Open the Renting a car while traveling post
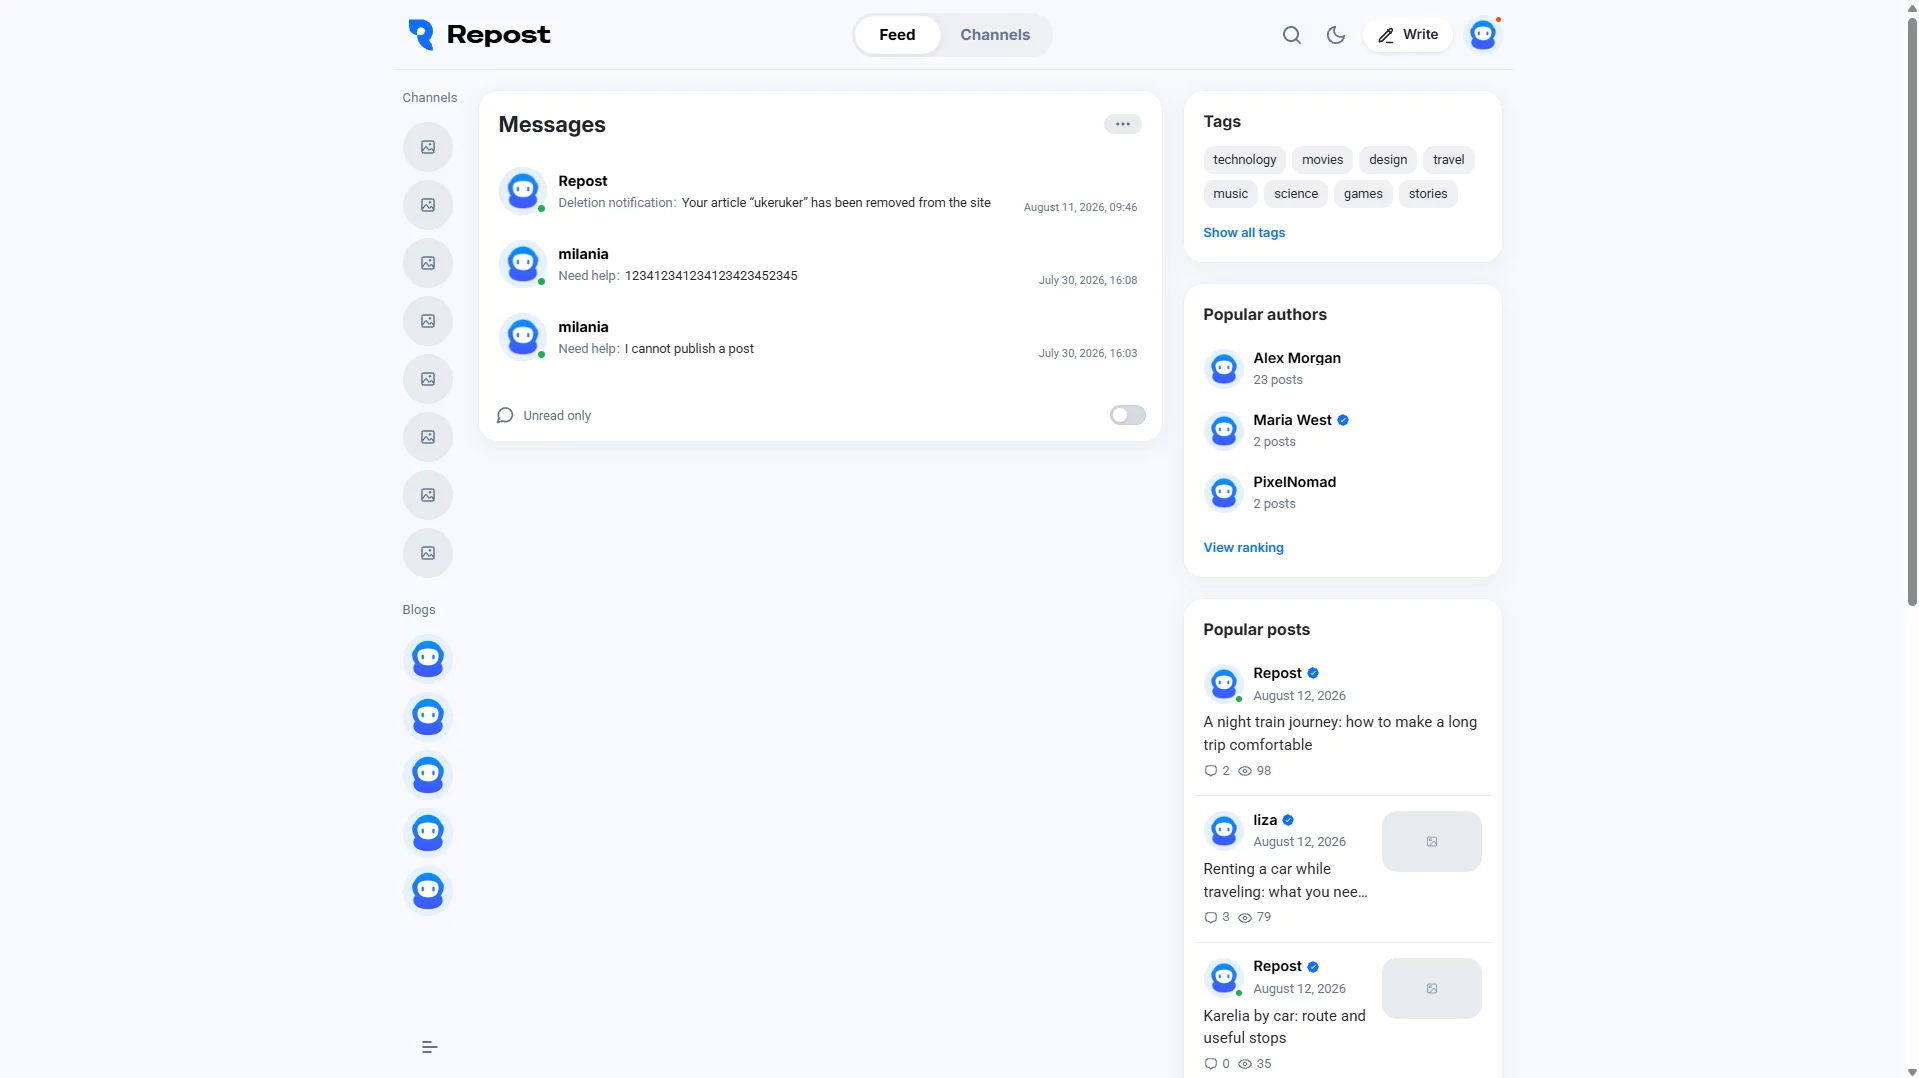The width and height of the screenshot is (1919, 1078). coord(1284,880)
